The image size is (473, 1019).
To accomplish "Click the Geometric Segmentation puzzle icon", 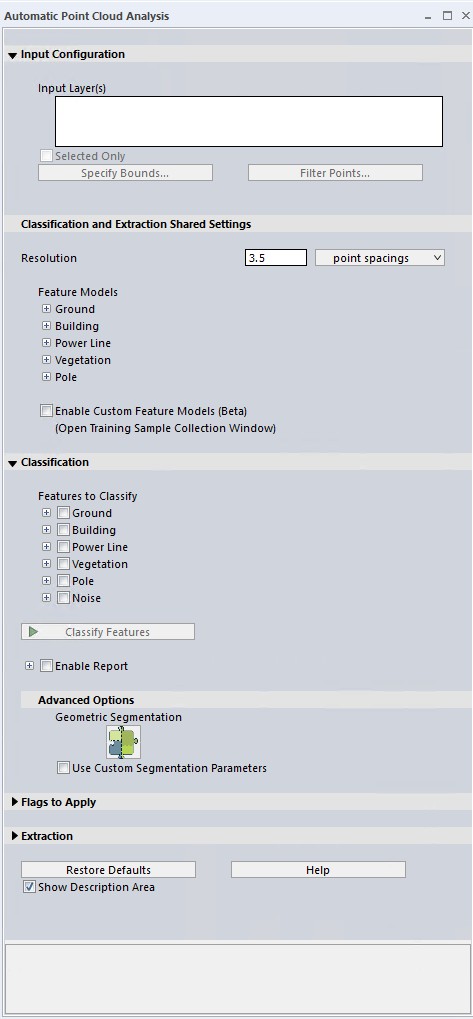I will [123, 742].
